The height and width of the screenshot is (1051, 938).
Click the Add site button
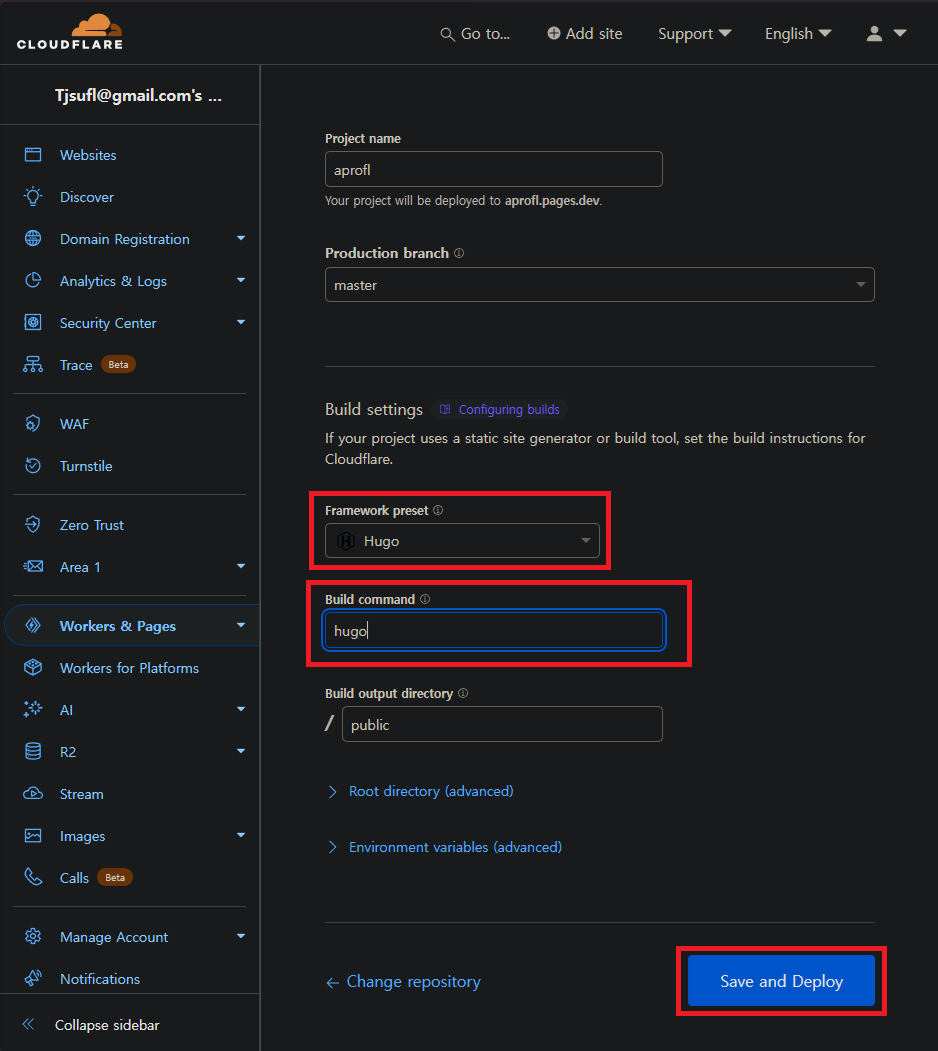click(x=584, y=33)
